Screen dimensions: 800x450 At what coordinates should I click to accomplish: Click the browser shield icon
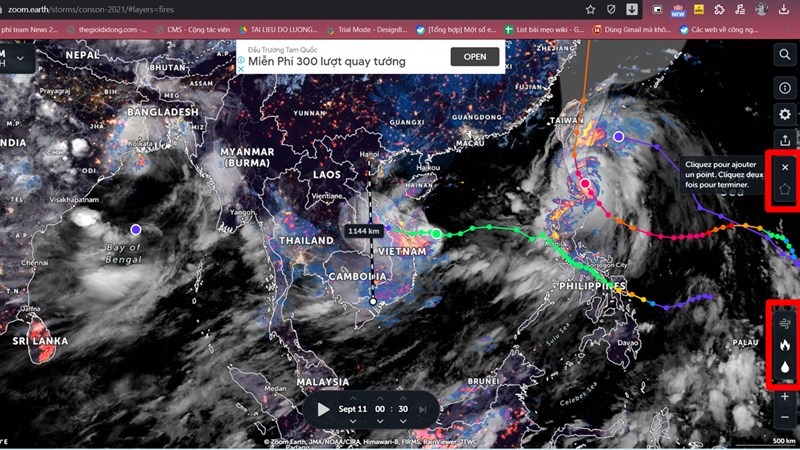point(611,9)
